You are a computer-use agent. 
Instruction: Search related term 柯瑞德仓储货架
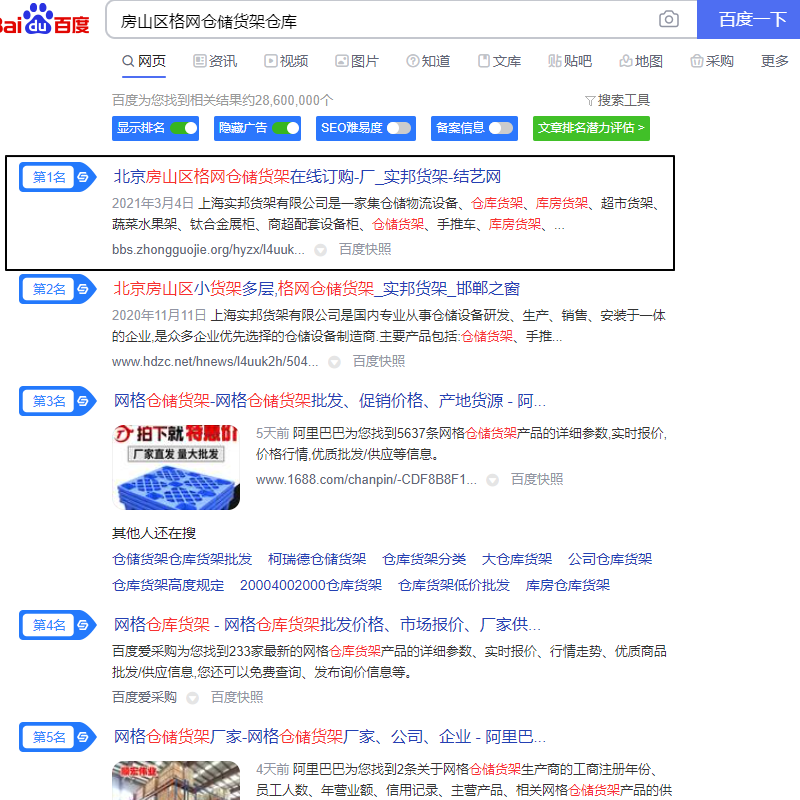coord(317,560)
